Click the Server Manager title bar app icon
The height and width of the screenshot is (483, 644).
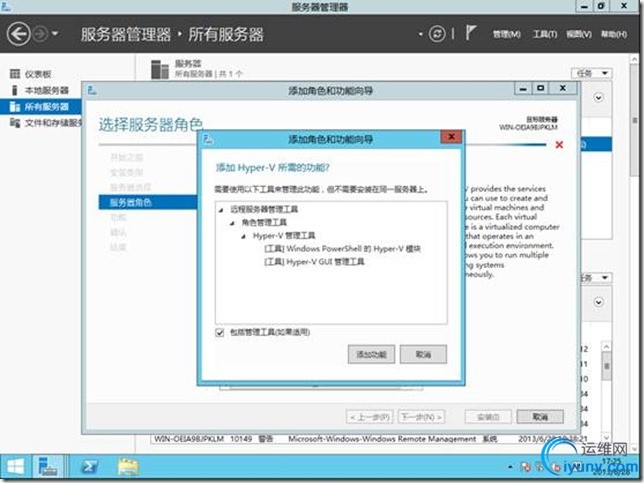click(6, 6)
